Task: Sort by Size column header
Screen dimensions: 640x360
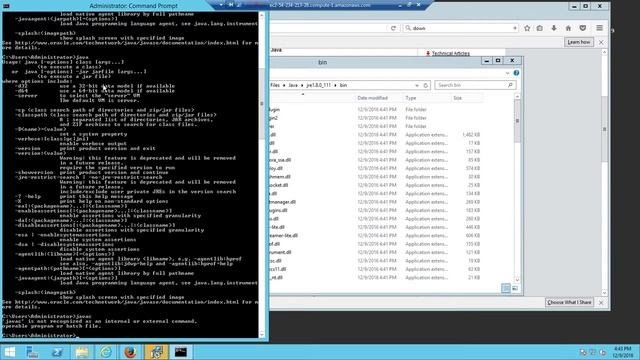Action: point(458,98)
